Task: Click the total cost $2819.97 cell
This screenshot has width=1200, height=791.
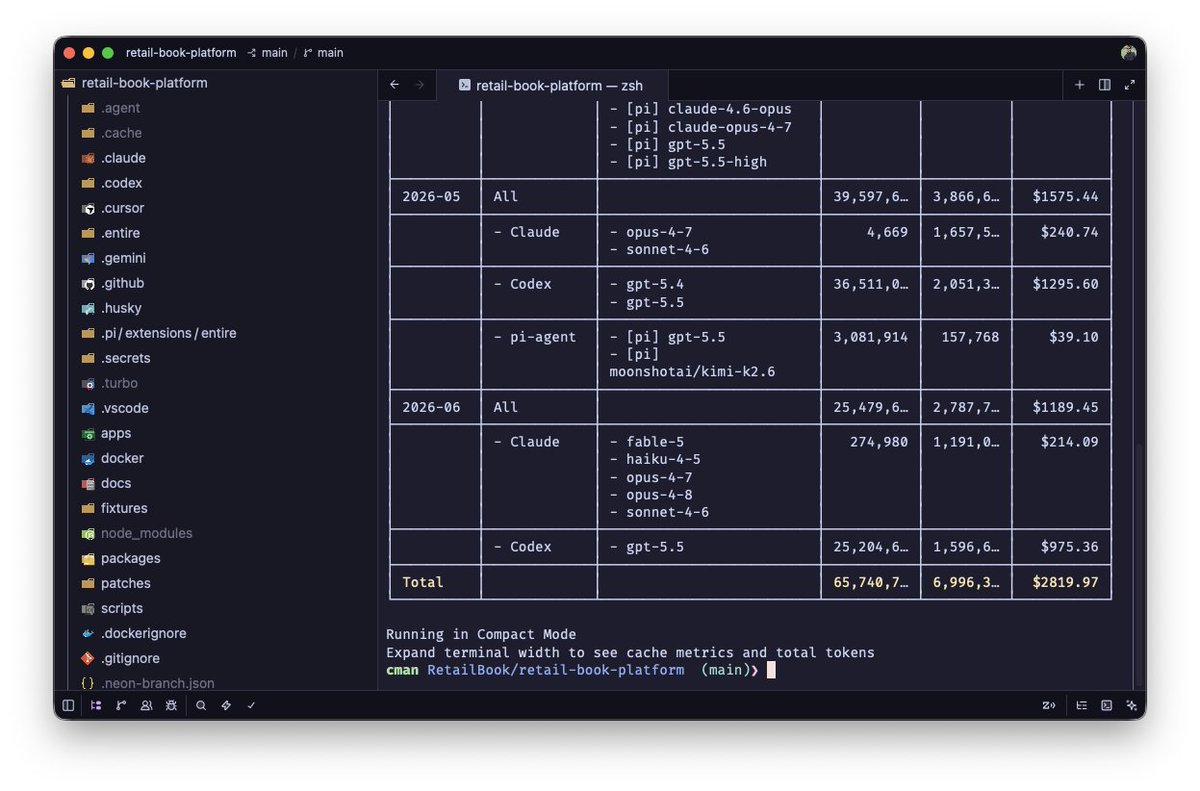Action: [1065, 582]
